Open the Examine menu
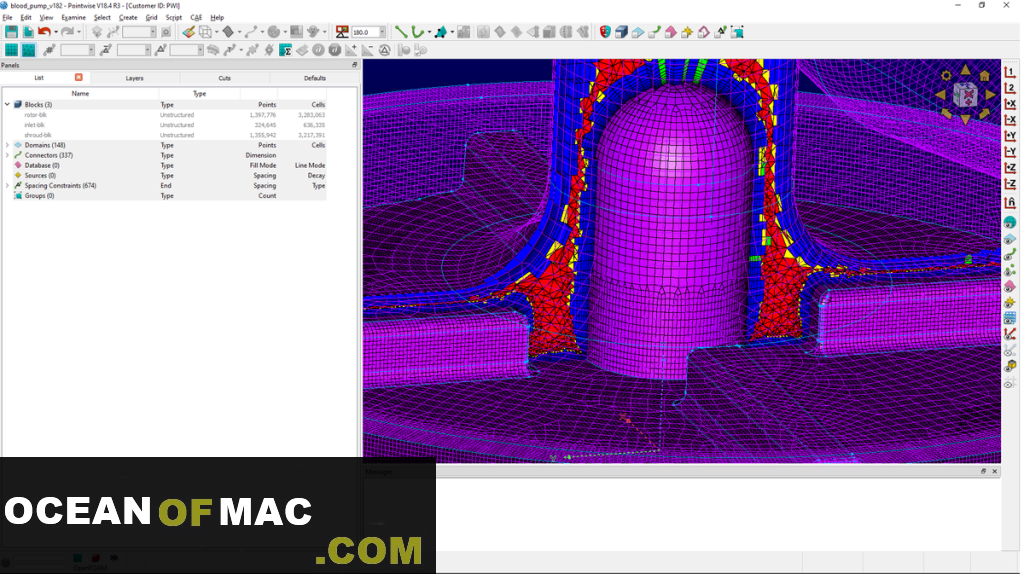Screen dimensions: 1024x574 pyautogui.click(x=73, y=18)
